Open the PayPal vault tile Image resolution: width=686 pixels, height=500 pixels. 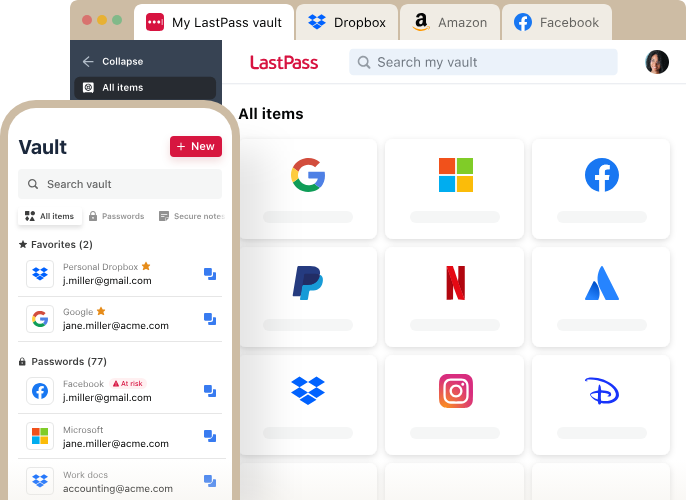(x=308, y=296)
